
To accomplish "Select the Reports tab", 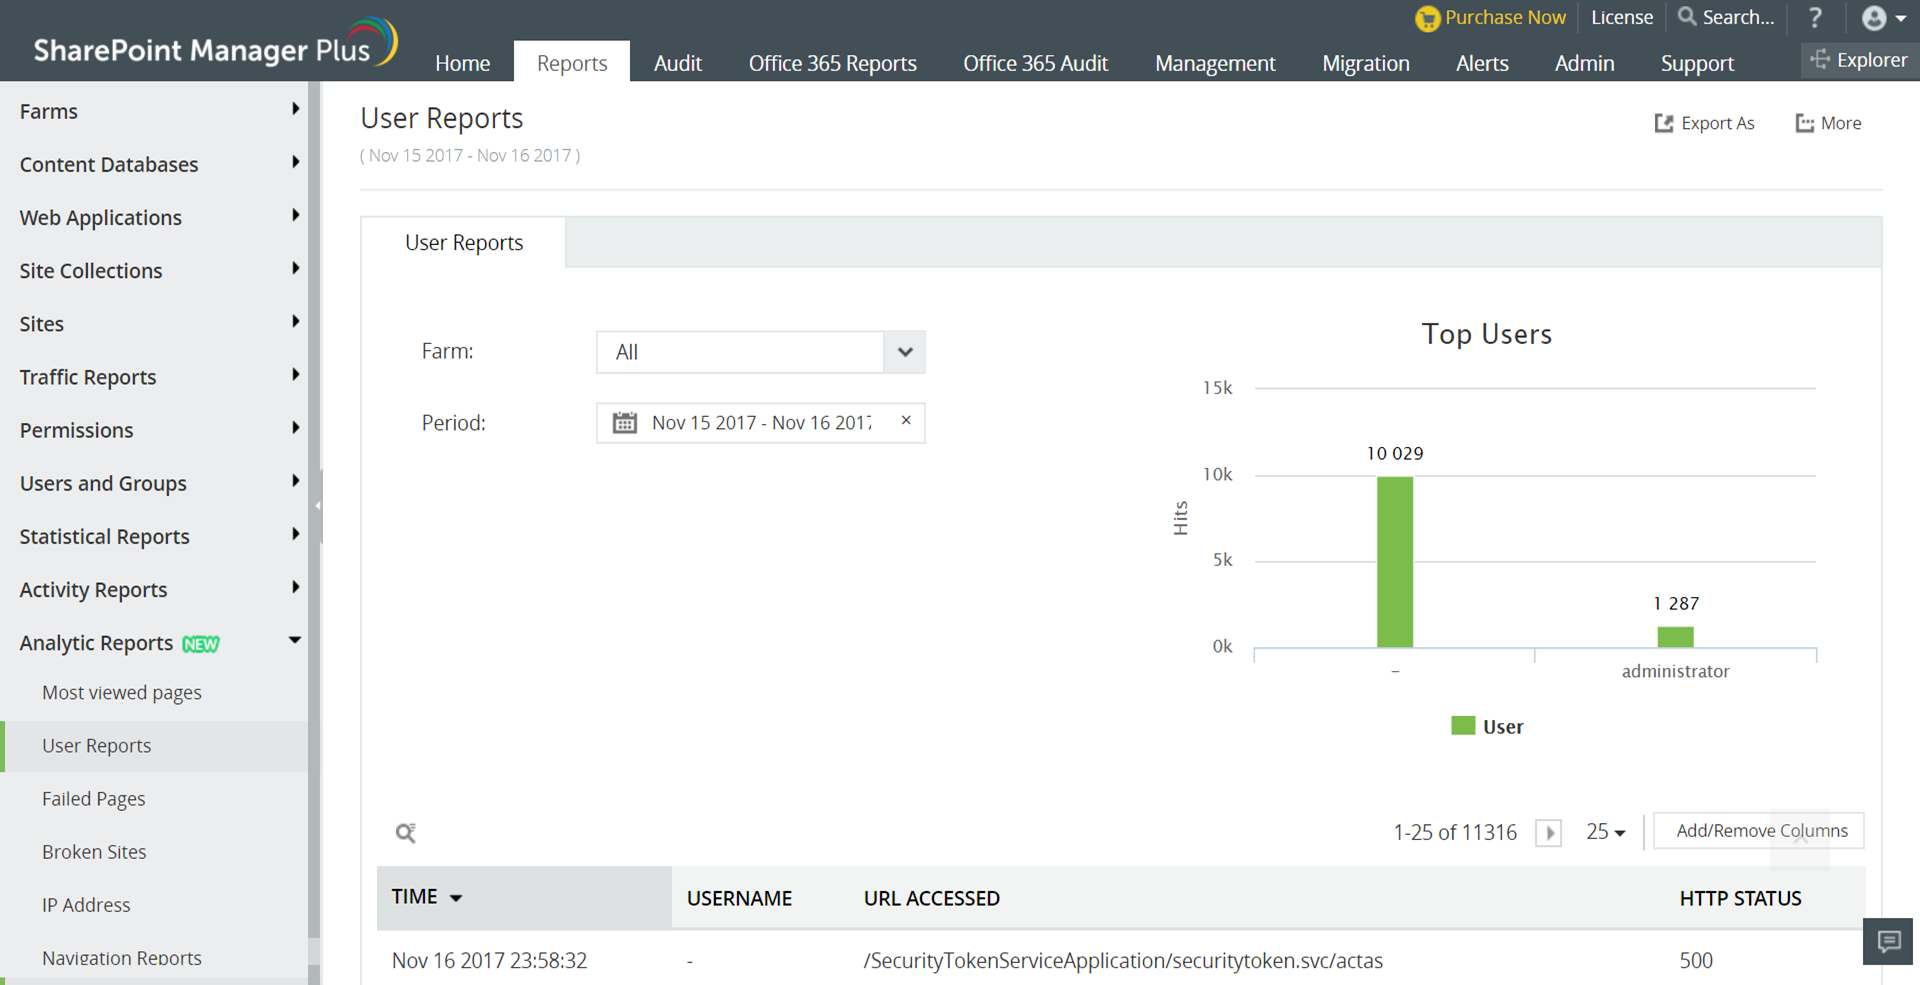I will [572, 62].
